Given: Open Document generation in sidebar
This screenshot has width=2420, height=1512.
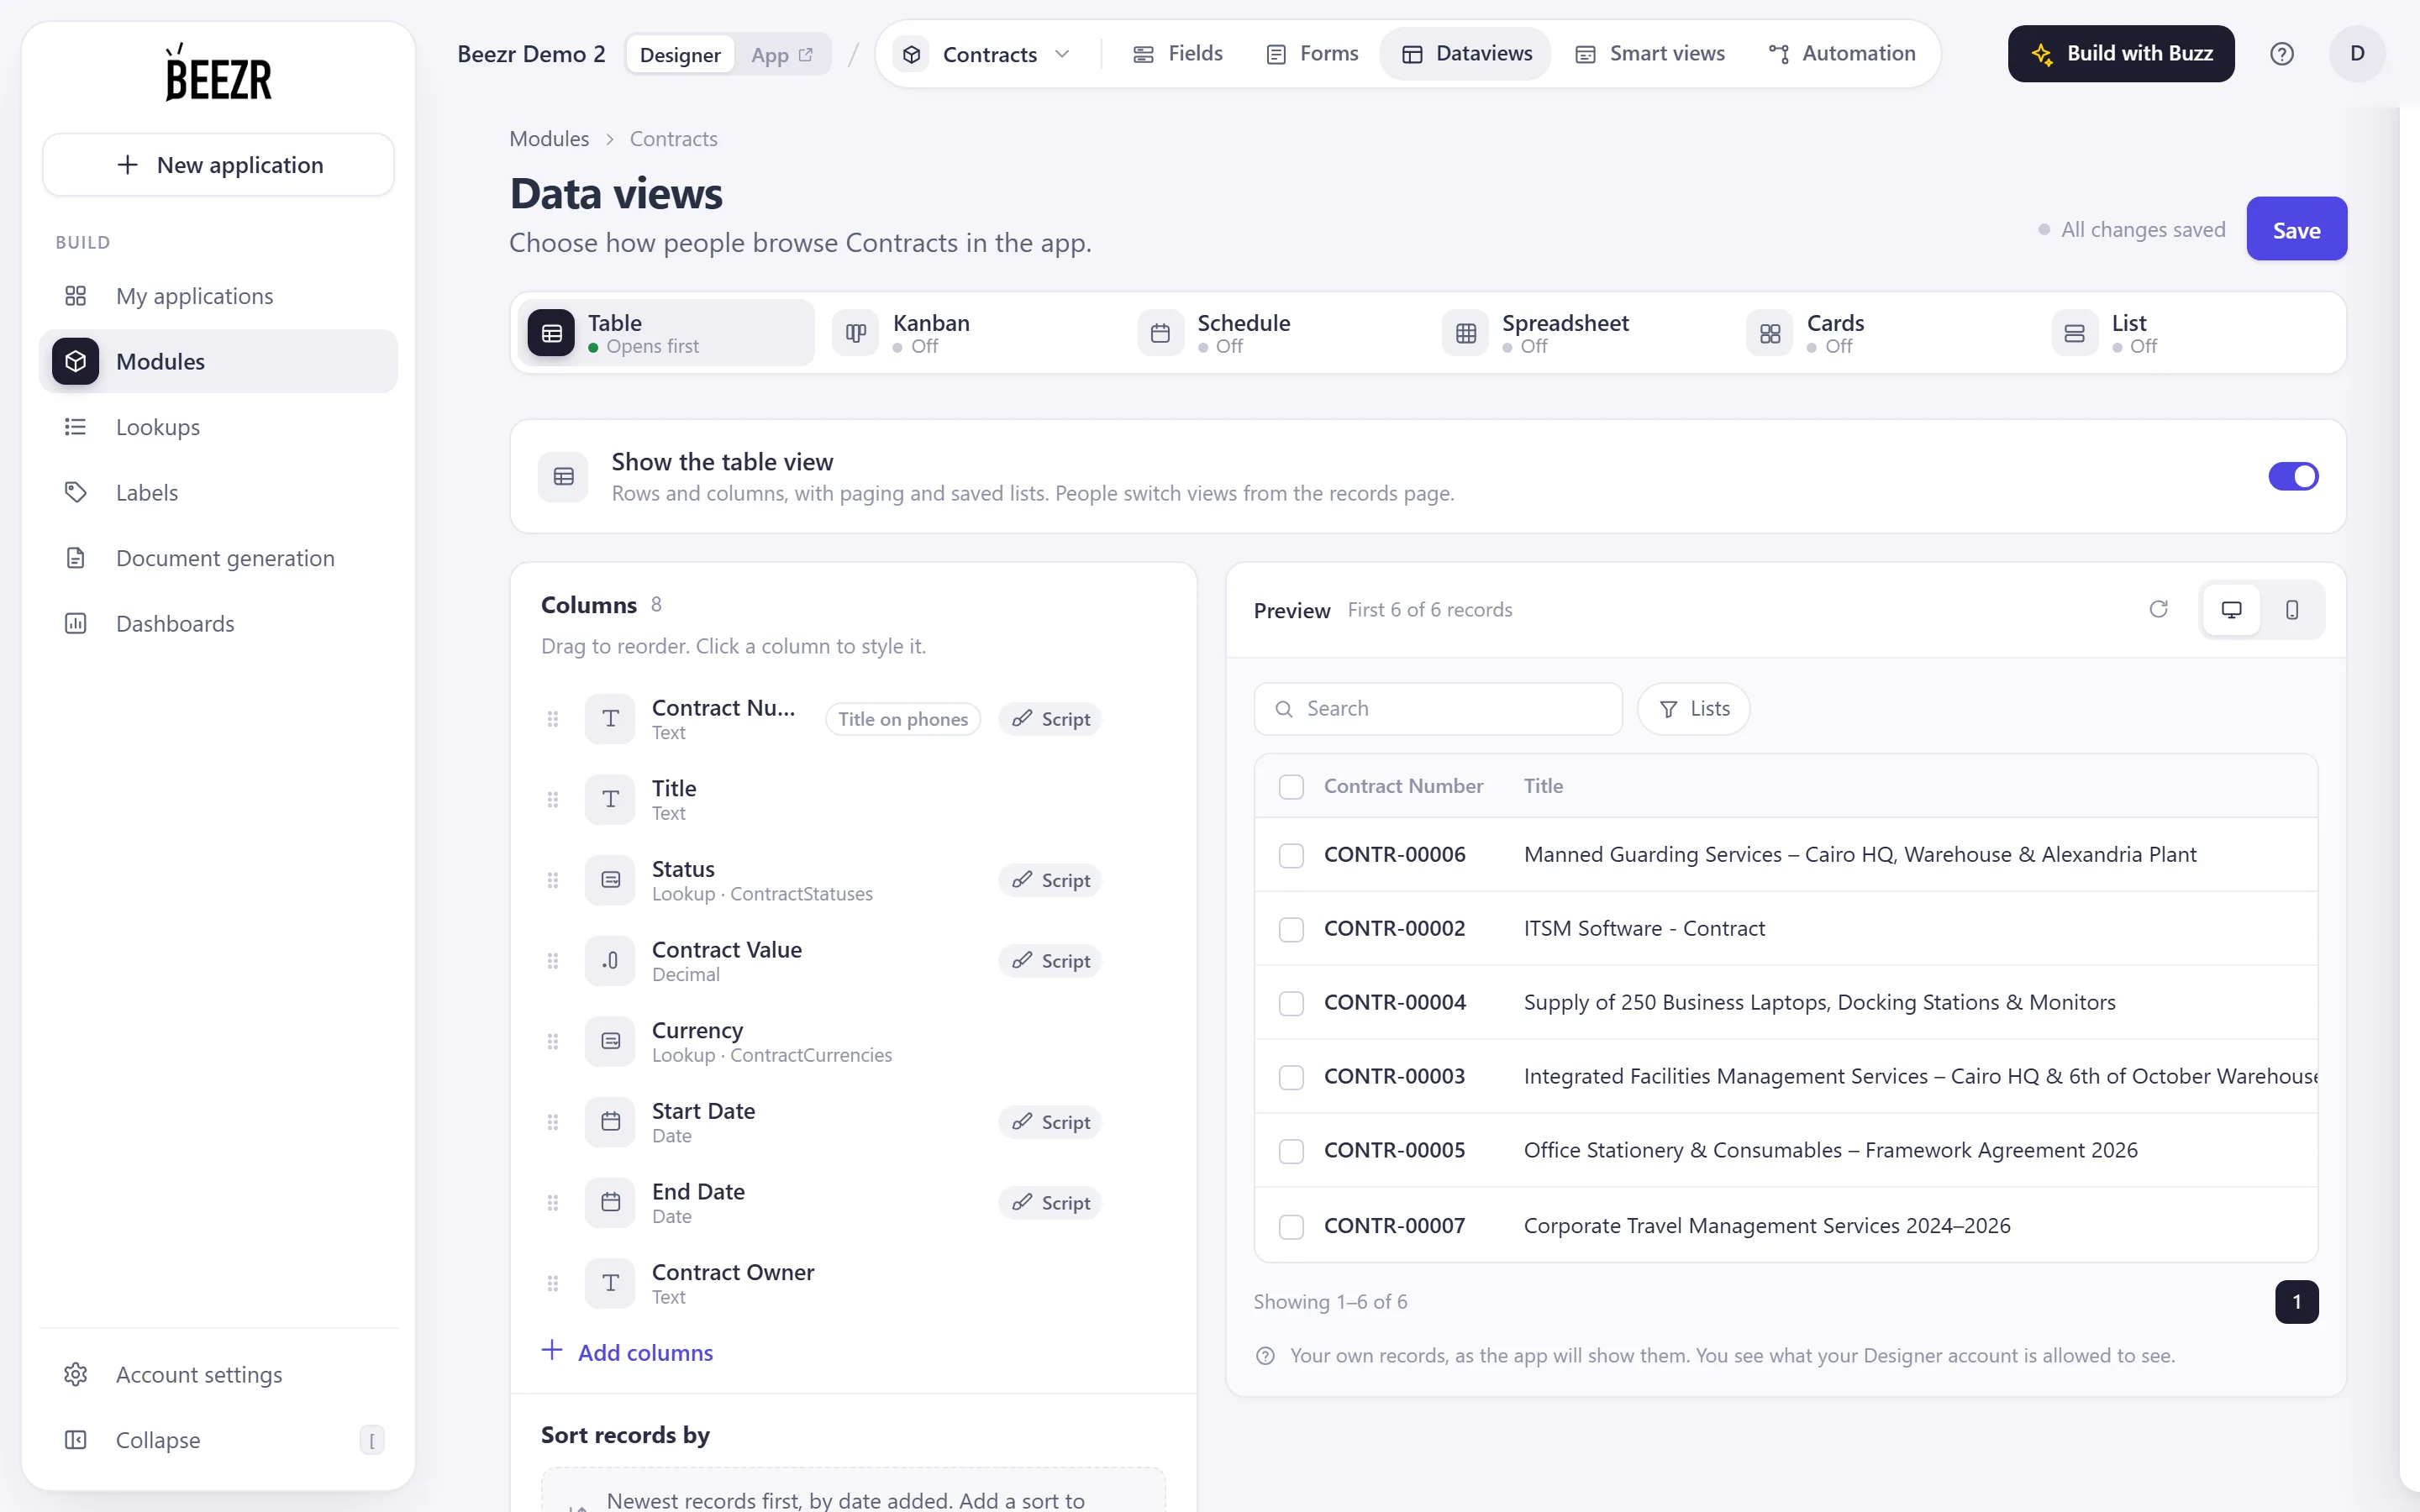Looking at the screenshot, I should pyautogui.click(x=218, y=558).
